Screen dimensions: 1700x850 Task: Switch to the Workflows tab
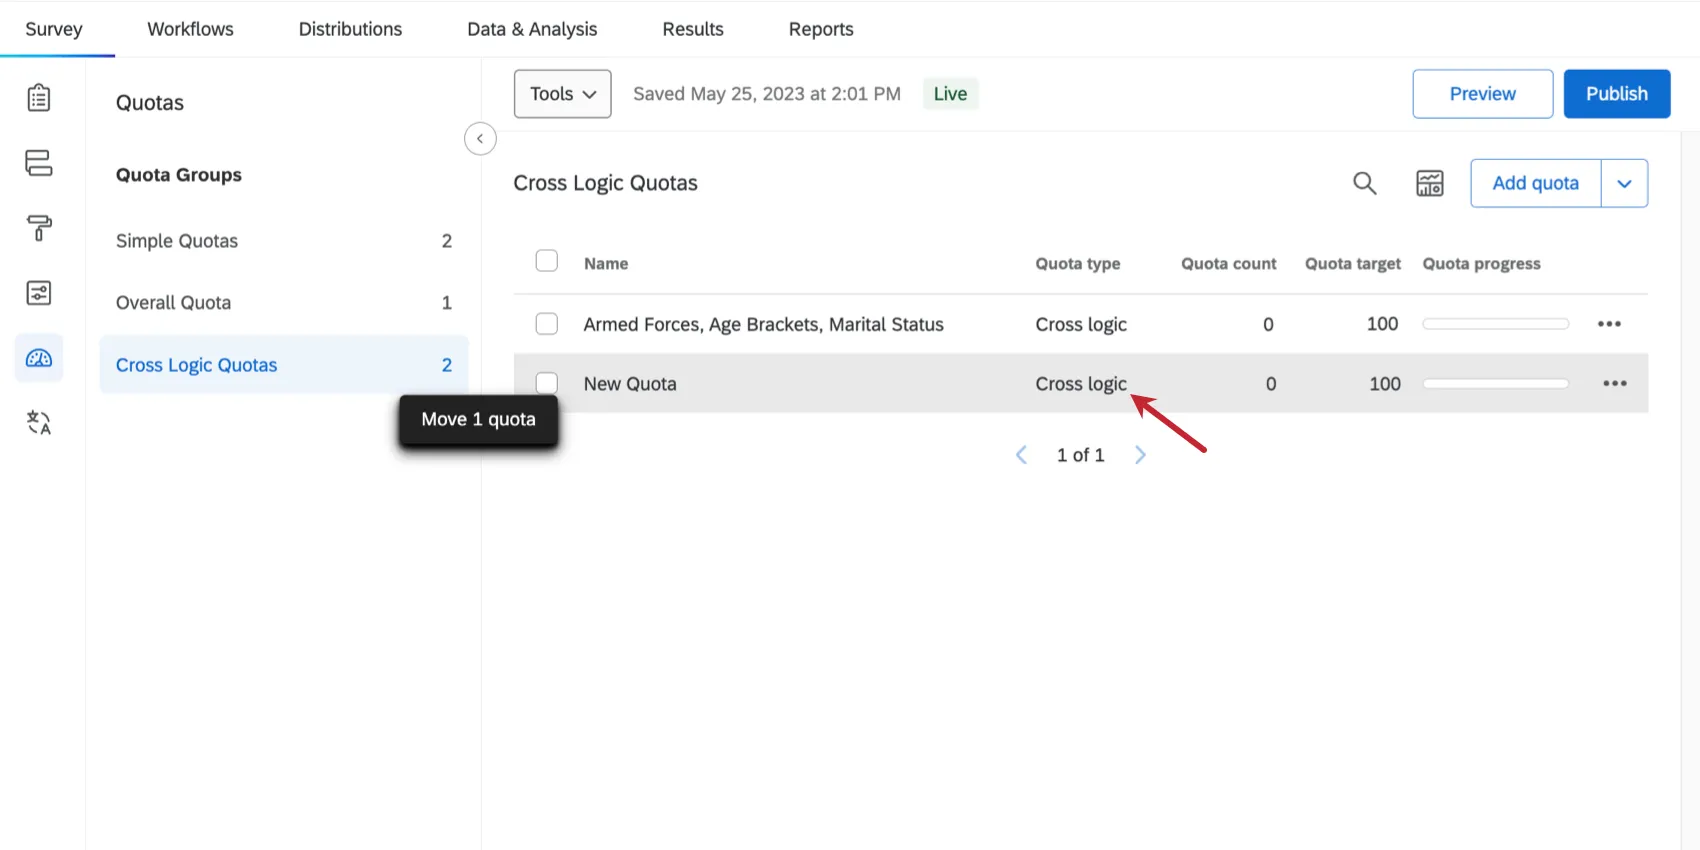190,29
